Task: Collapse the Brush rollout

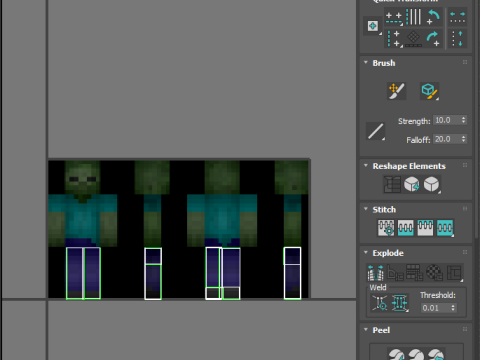Action: (x=366, y=63)
